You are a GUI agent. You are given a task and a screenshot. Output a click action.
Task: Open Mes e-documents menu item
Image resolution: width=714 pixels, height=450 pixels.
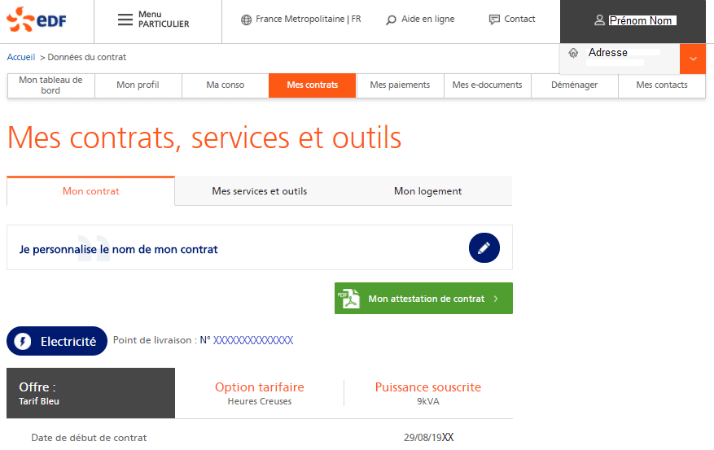487,85
